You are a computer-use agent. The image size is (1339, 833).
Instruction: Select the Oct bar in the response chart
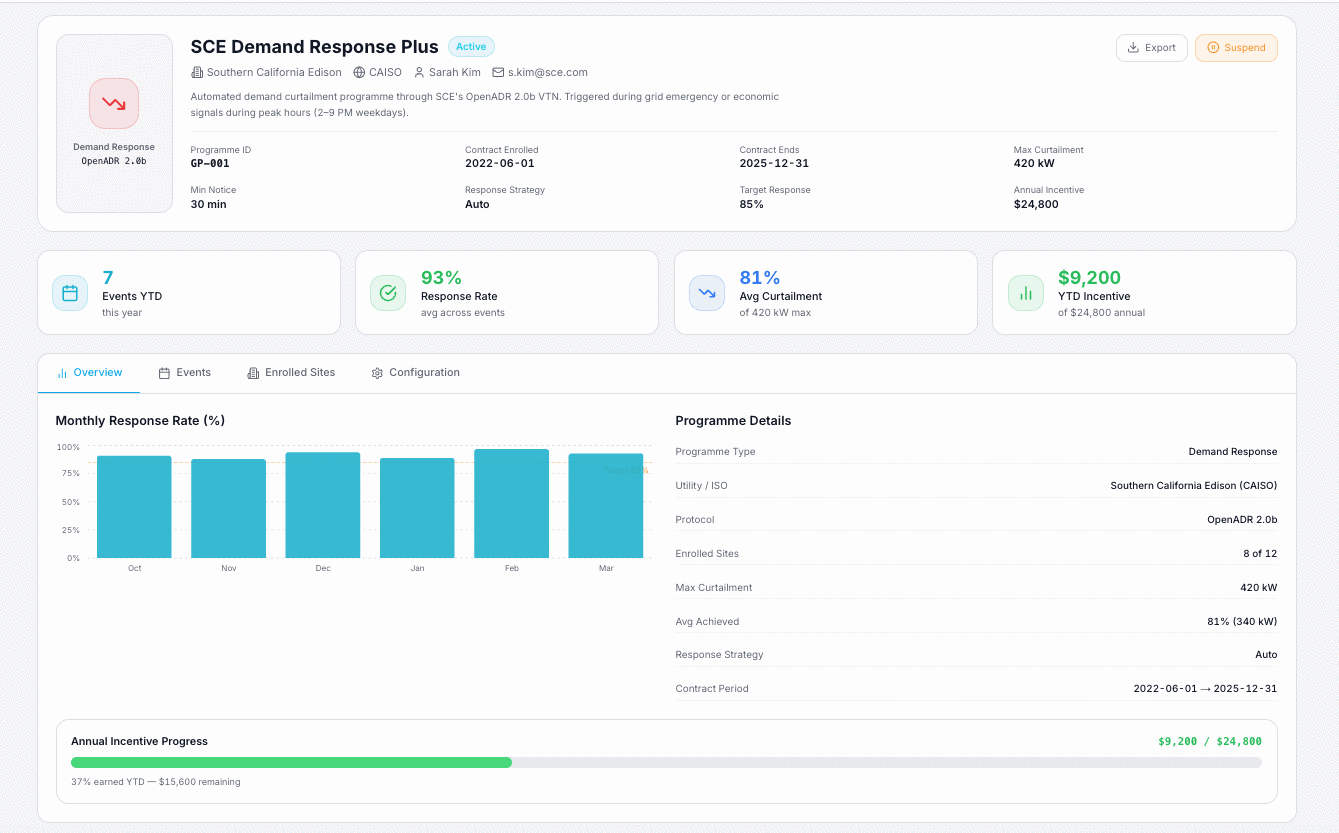[134, 507]
